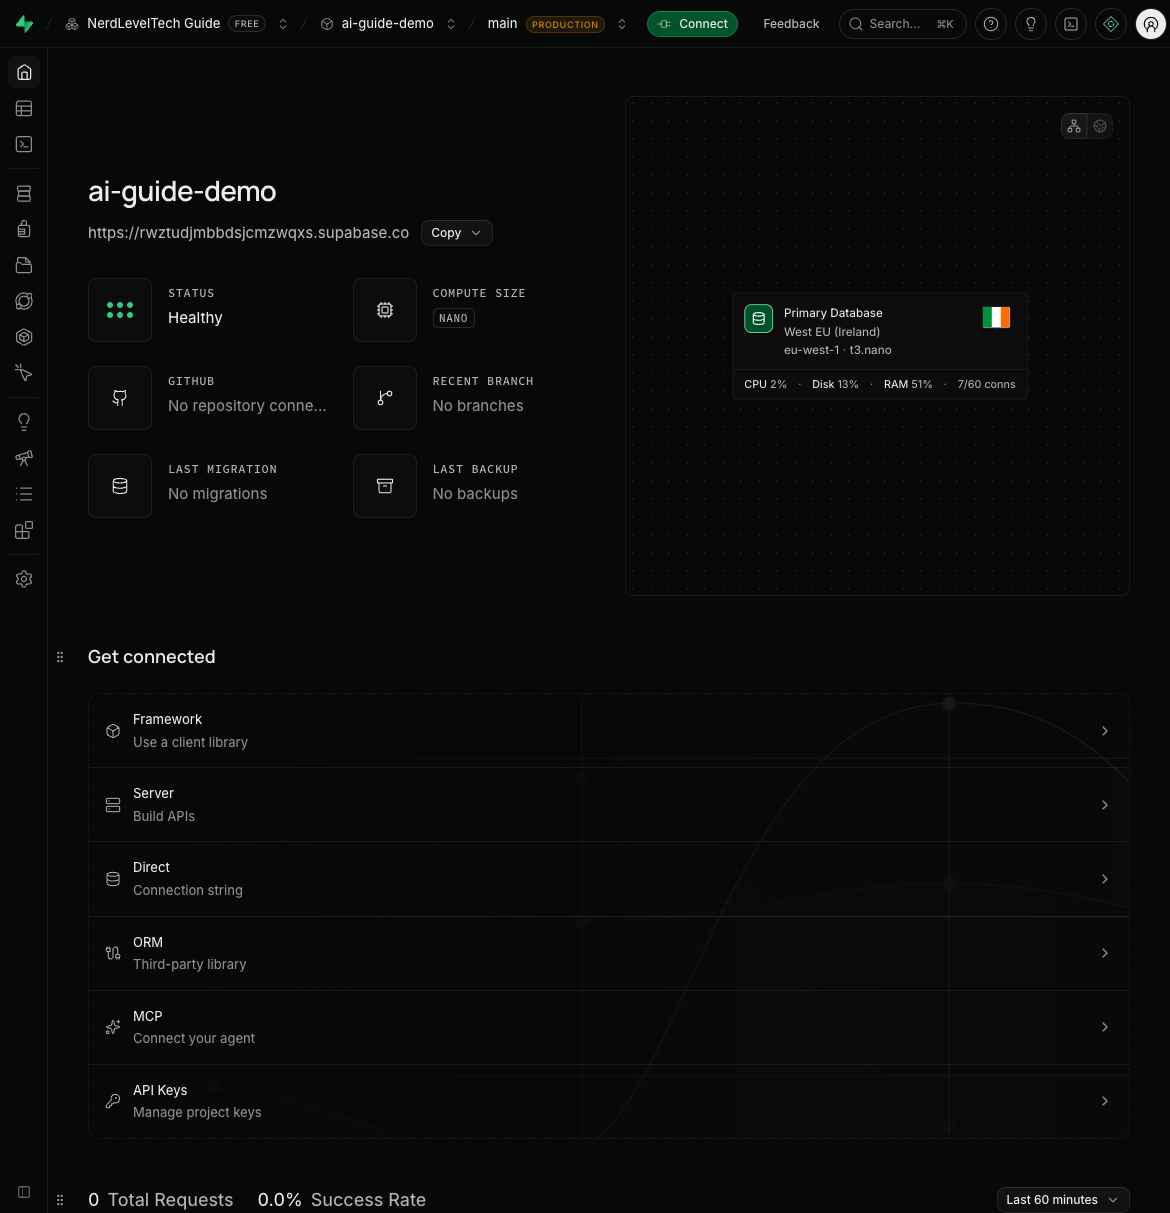
Task: Open the Table Editor sidebar icon
Action: (24, 108)
